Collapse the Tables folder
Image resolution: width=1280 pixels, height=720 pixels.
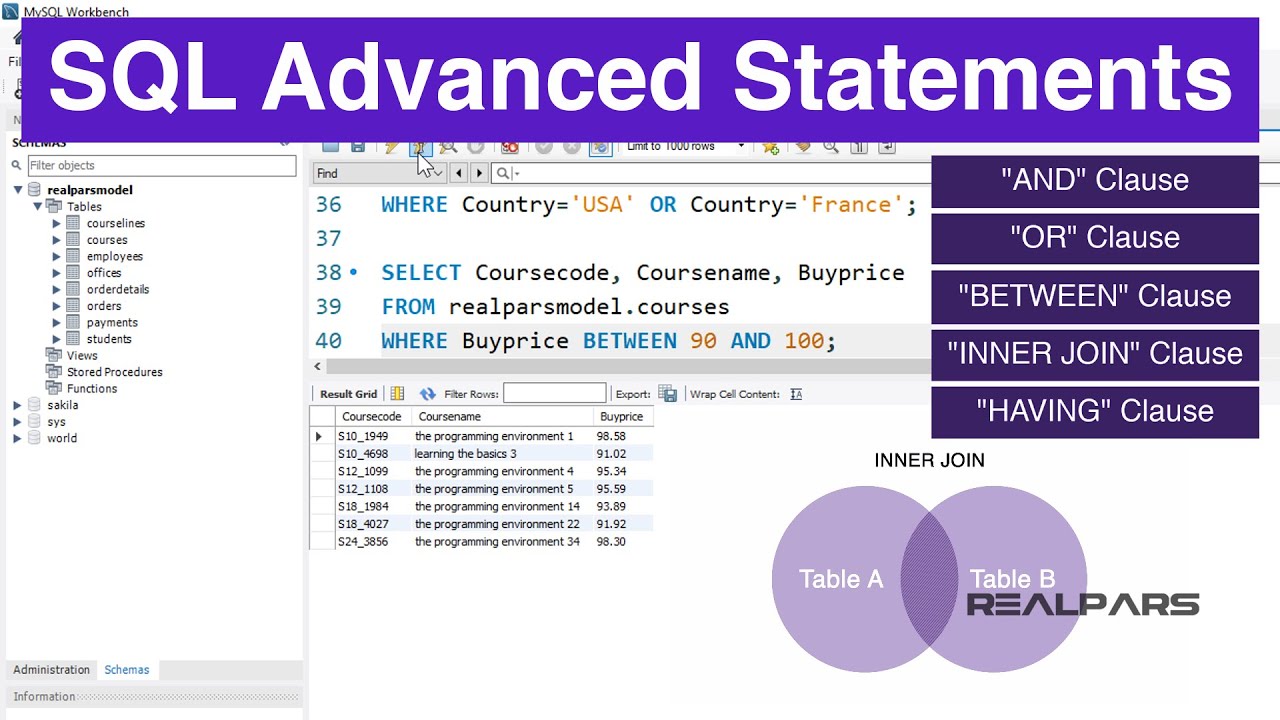[38, 207]
